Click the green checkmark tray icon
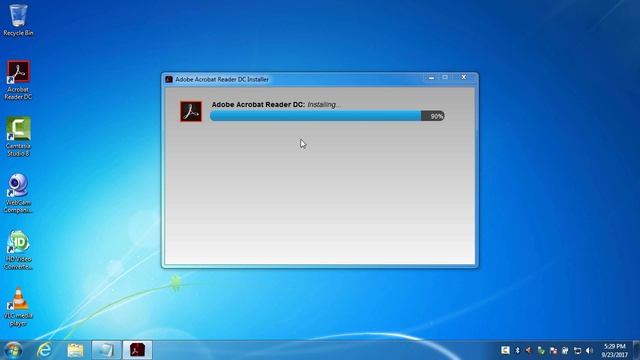Image resolution: width=640 pixels, height=360 pixels. pyautogui.click(x=541, y=350)
